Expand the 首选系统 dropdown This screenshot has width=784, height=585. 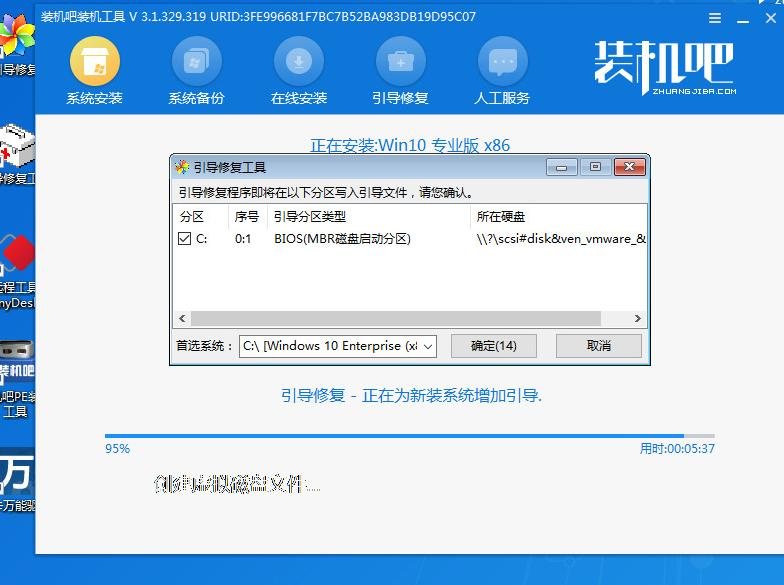pos(428,346)
